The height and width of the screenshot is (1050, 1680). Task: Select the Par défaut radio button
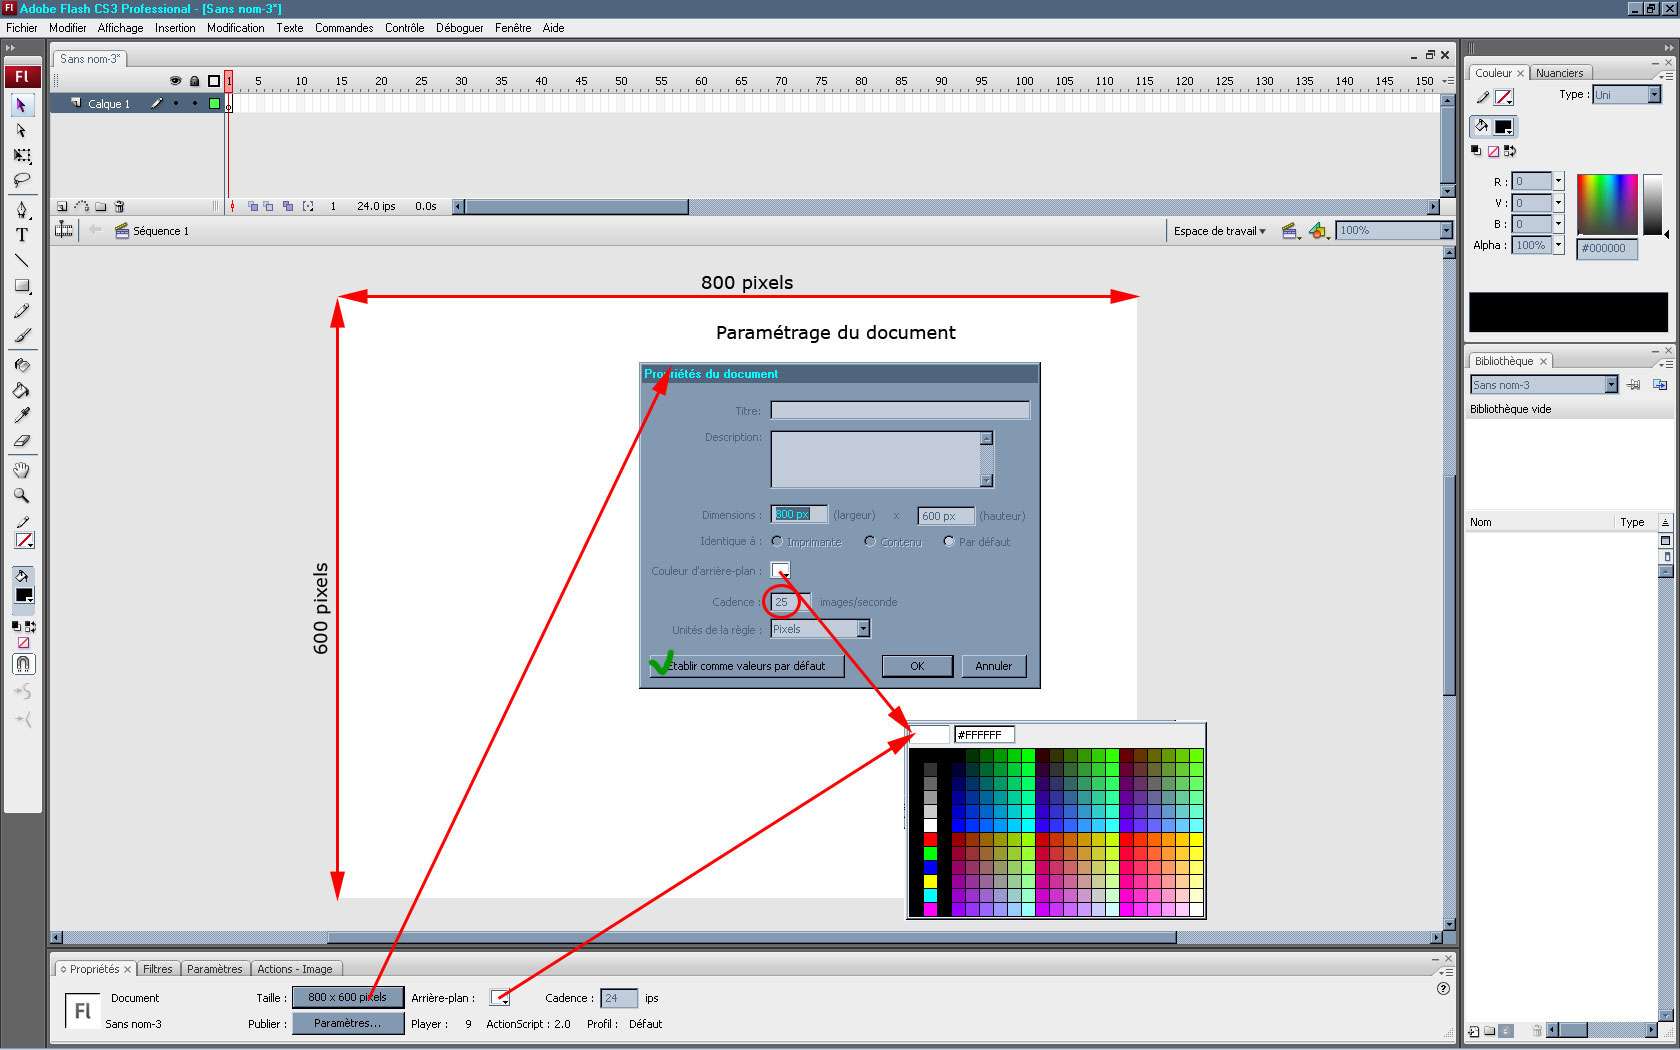[x=949, y=541]
